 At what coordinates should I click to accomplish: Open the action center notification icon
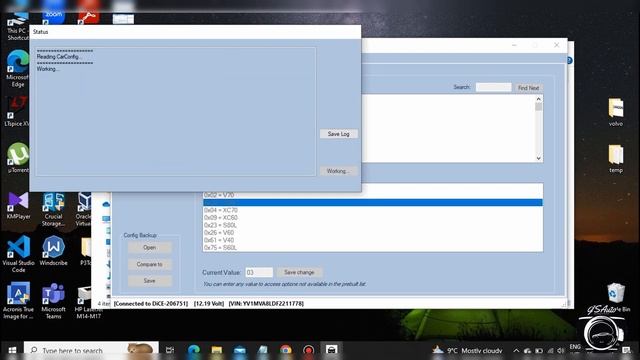pyautogui.click(x=627, y=351)
